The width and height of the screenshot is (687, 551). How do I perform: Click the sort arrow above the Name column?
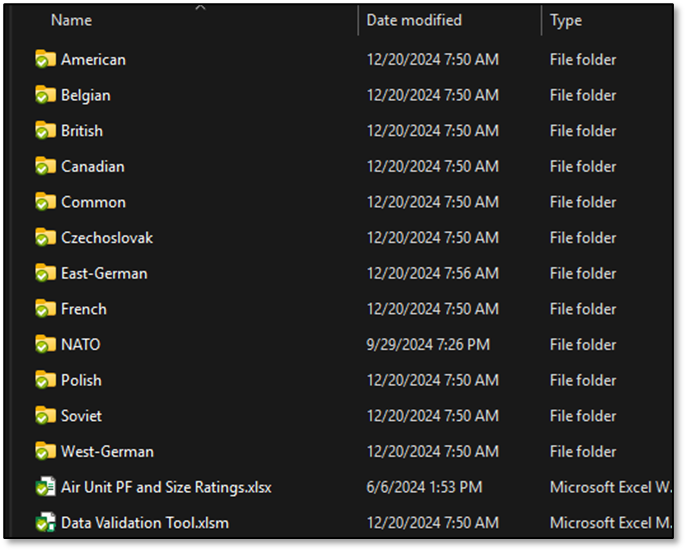[x=200, y=8]
